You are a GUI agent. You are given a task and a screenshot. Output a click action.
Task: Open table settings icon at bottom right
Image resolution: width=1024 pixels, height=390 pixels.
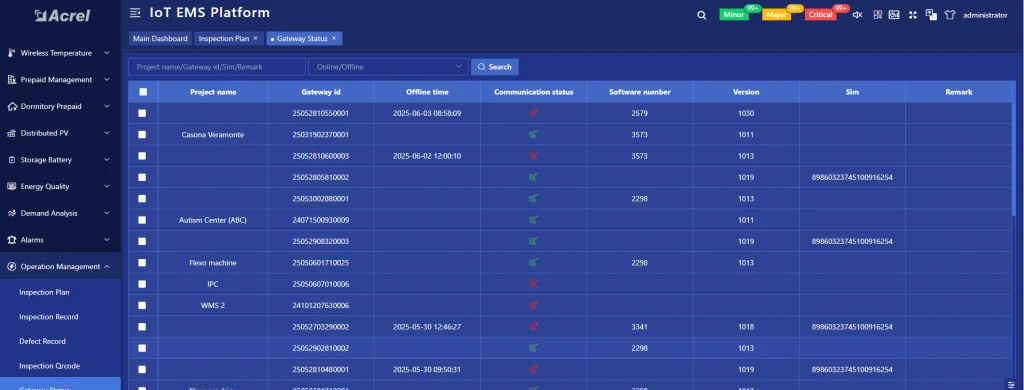(1011, 384)
